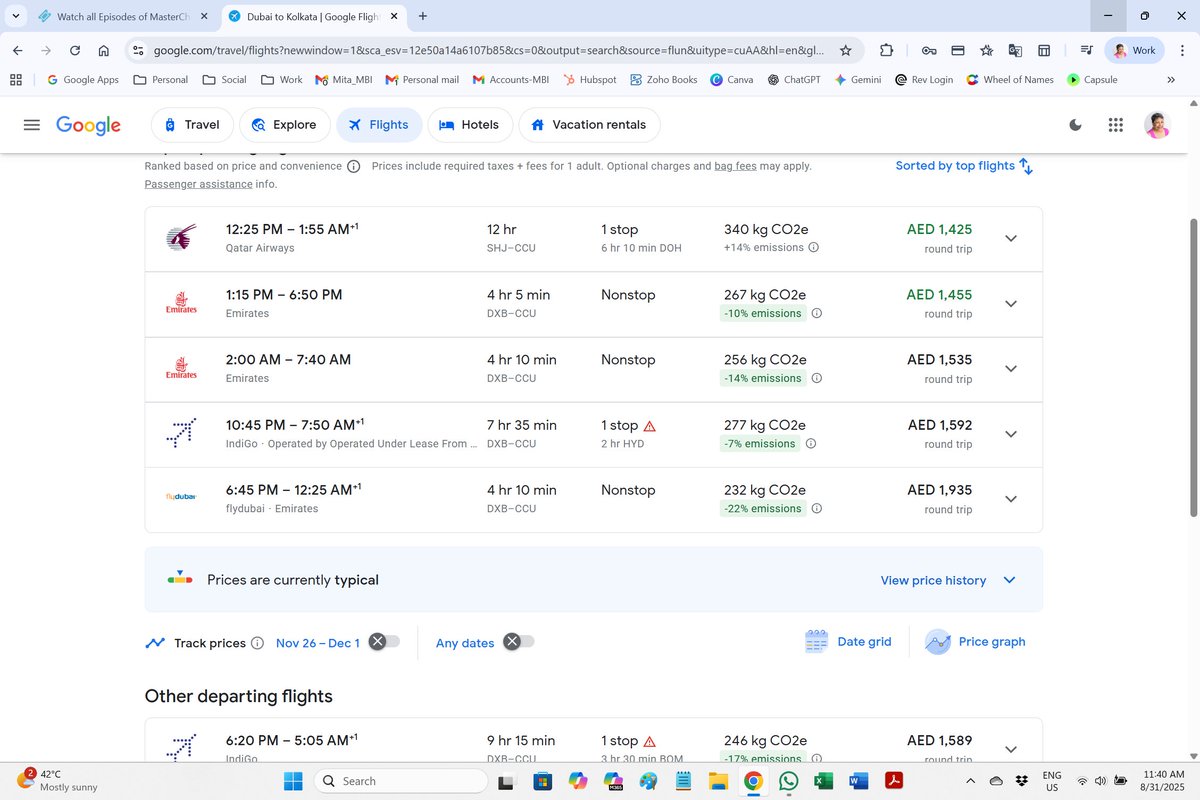1200x800 pixels.
Task: Open the Zoho Books bookmark
Action: click(x=663, y=80)
